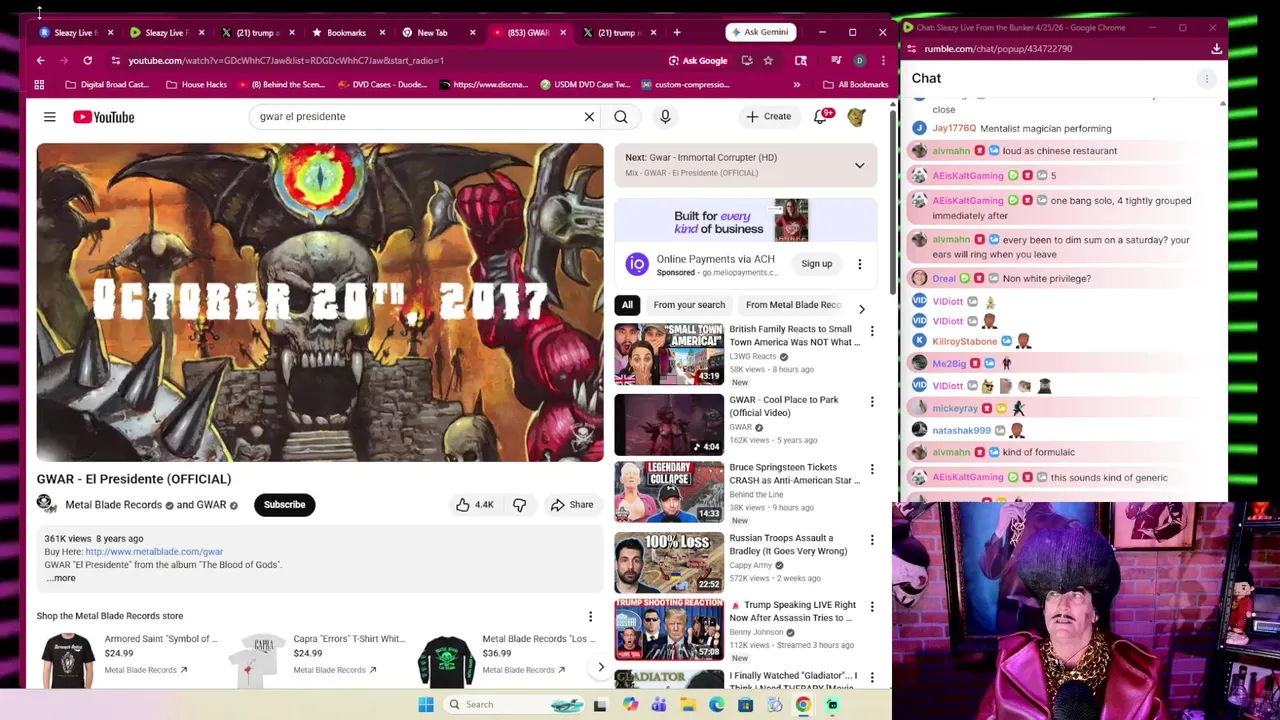Open the YouTube hamburger guide menu
This screenshot has width=1280, height=720.
pos(49,117)
